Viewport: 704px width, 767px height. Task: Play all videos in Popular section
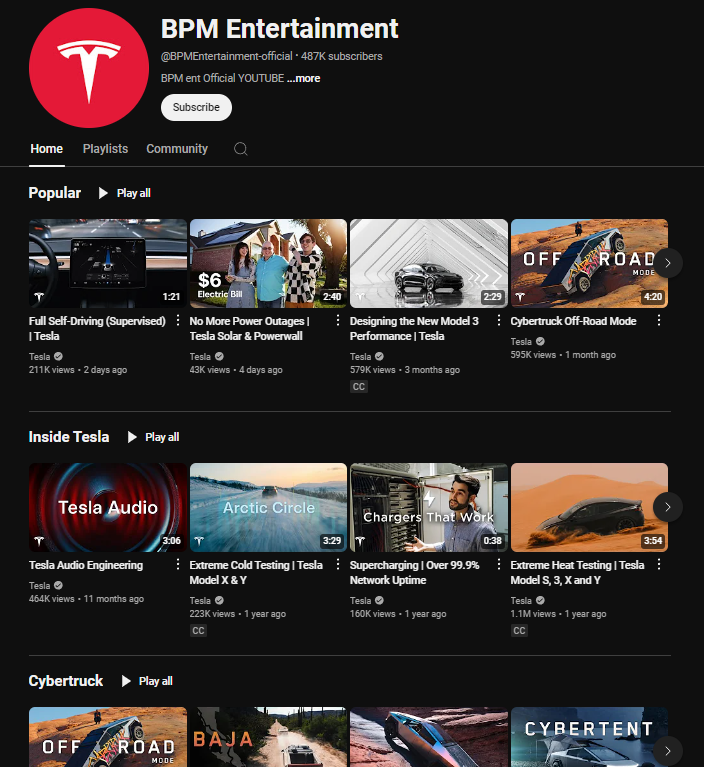[x=124, y=193]
